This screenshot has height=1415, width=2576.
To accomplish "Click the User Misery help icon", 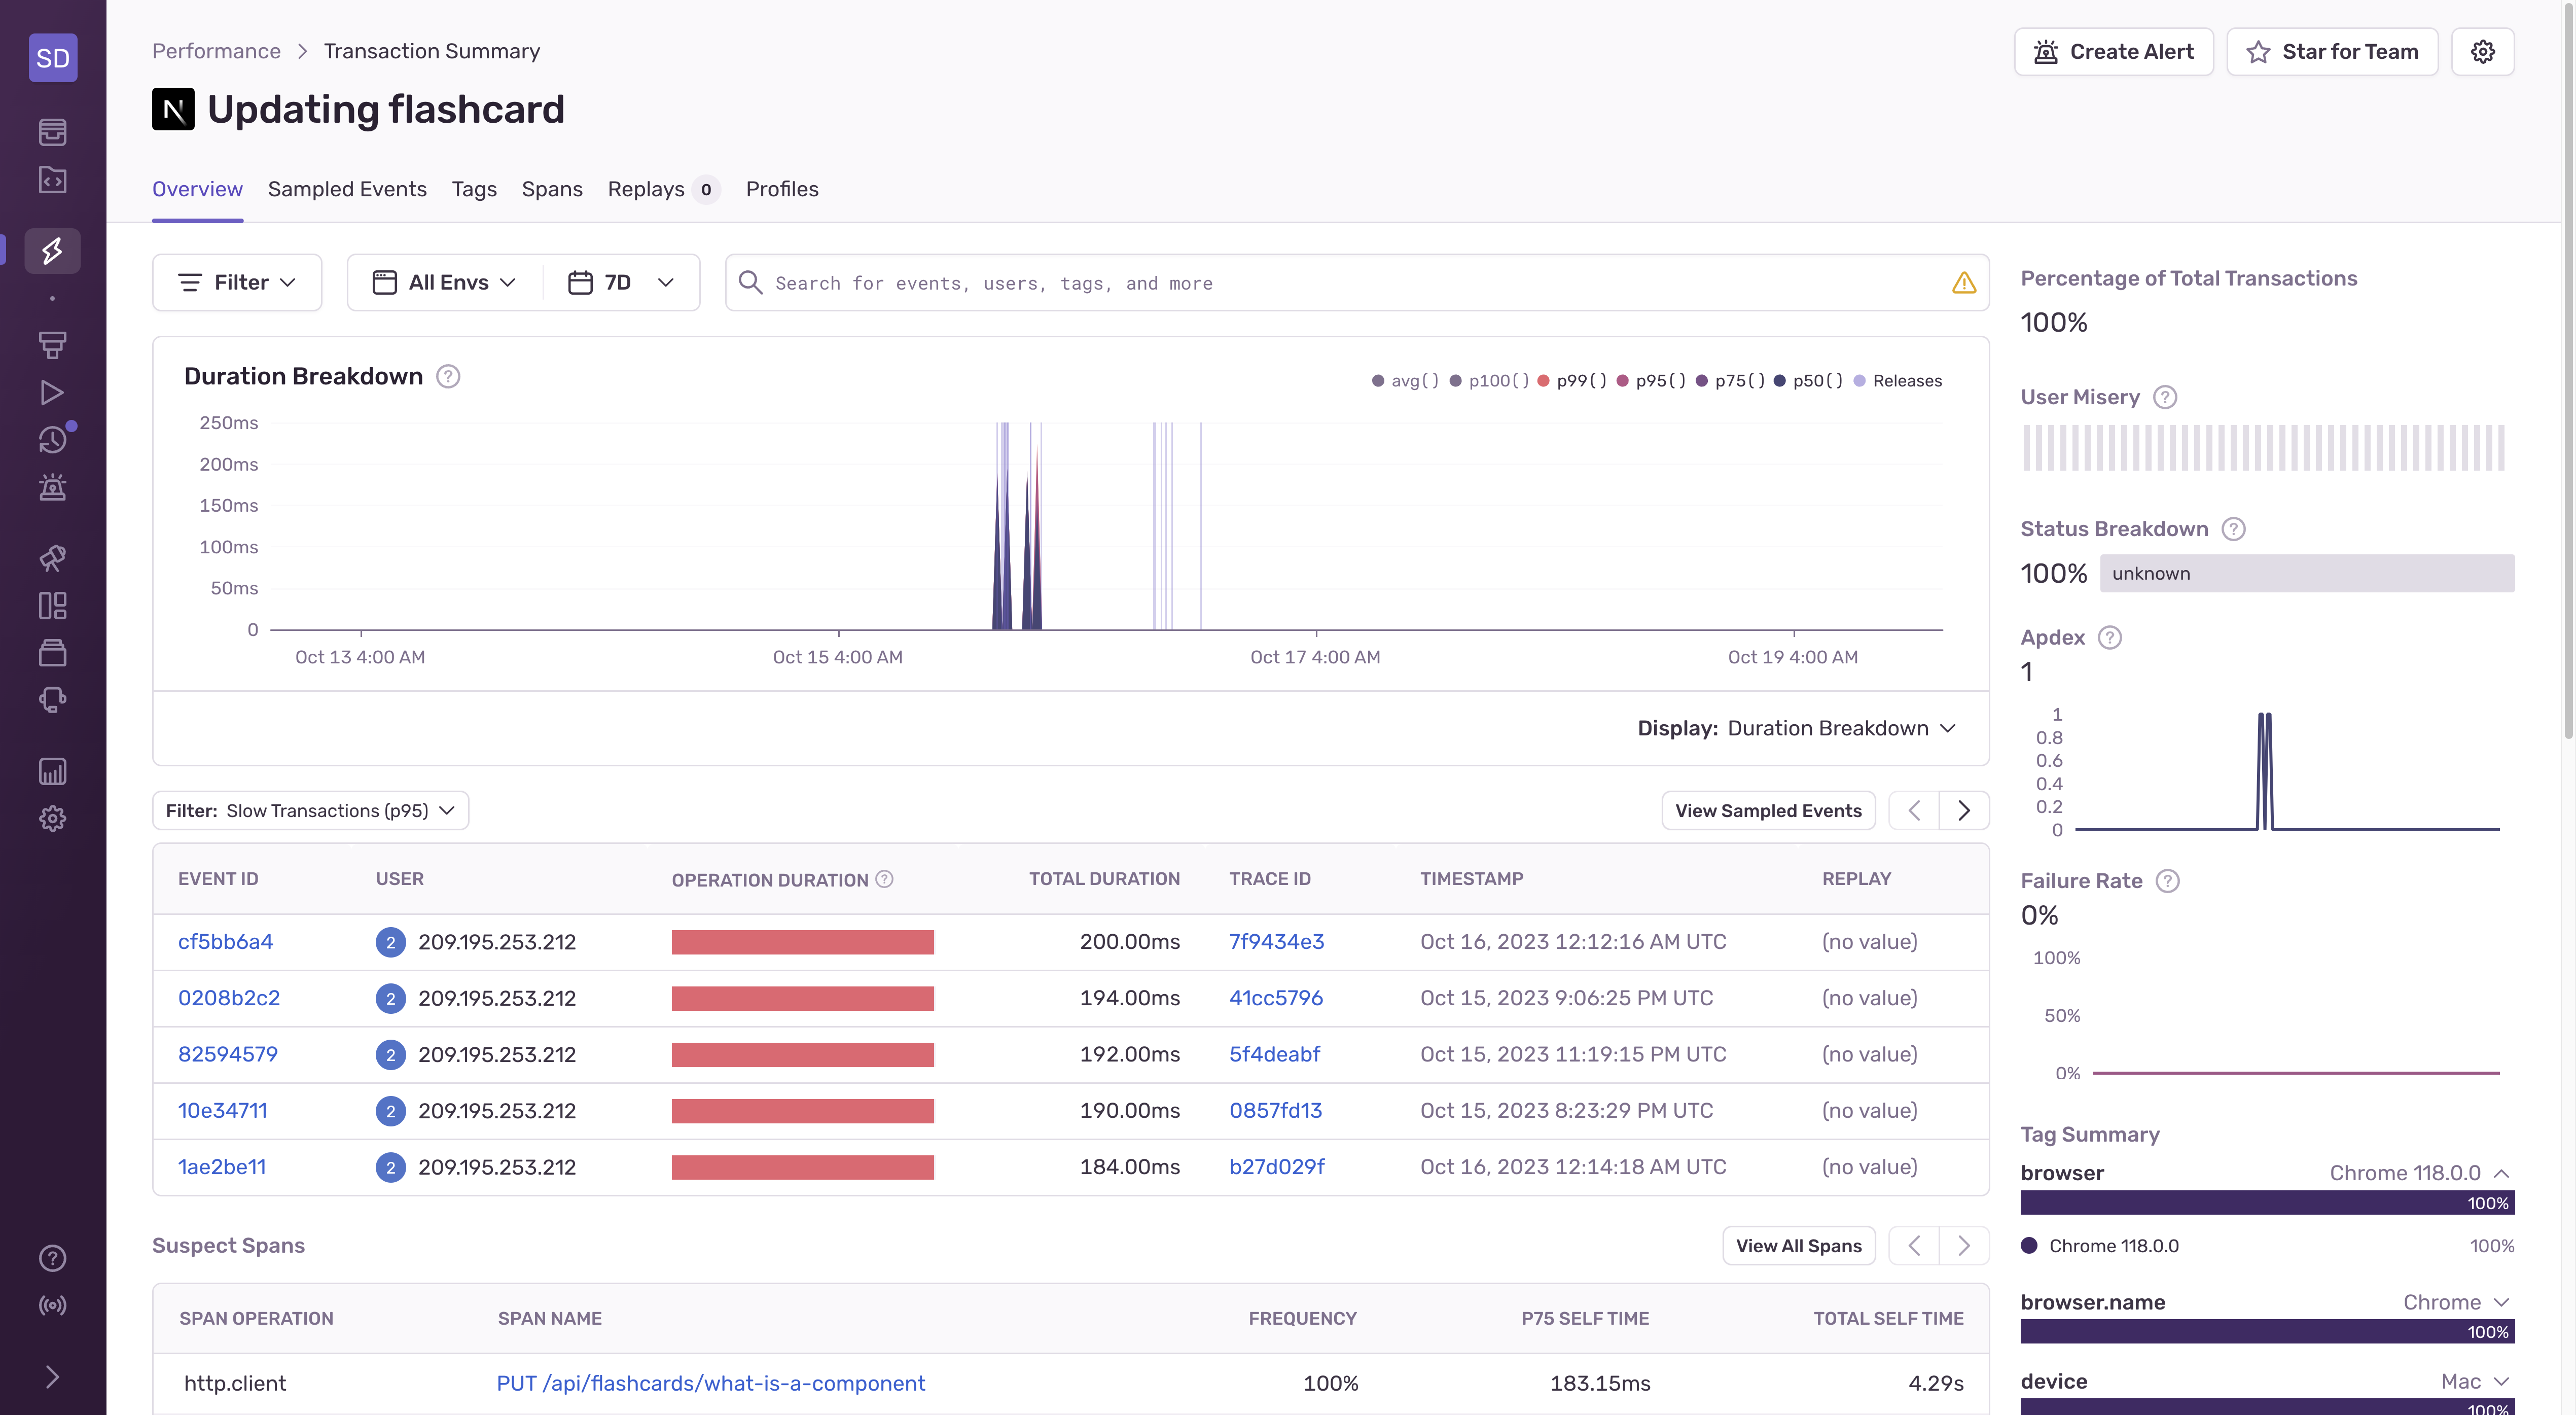I will (2165, 397).
